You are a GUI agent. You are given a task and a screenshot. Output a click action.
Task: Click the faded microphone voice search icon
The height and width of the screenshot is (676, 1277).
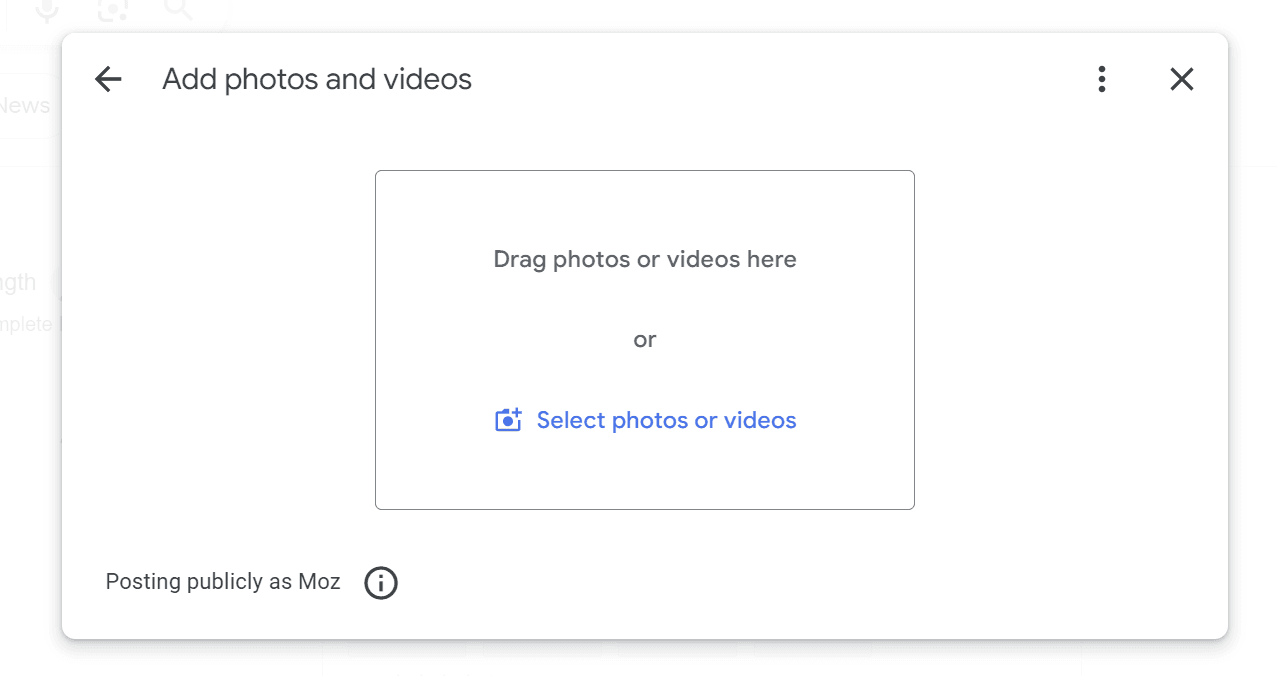[47, 10]
